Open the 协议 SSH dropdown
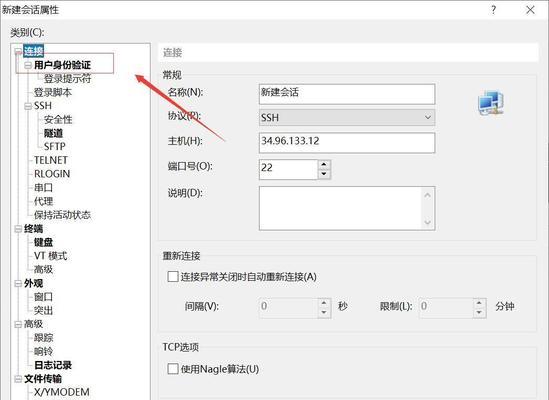The image size is (549, 400). [347, 117]
